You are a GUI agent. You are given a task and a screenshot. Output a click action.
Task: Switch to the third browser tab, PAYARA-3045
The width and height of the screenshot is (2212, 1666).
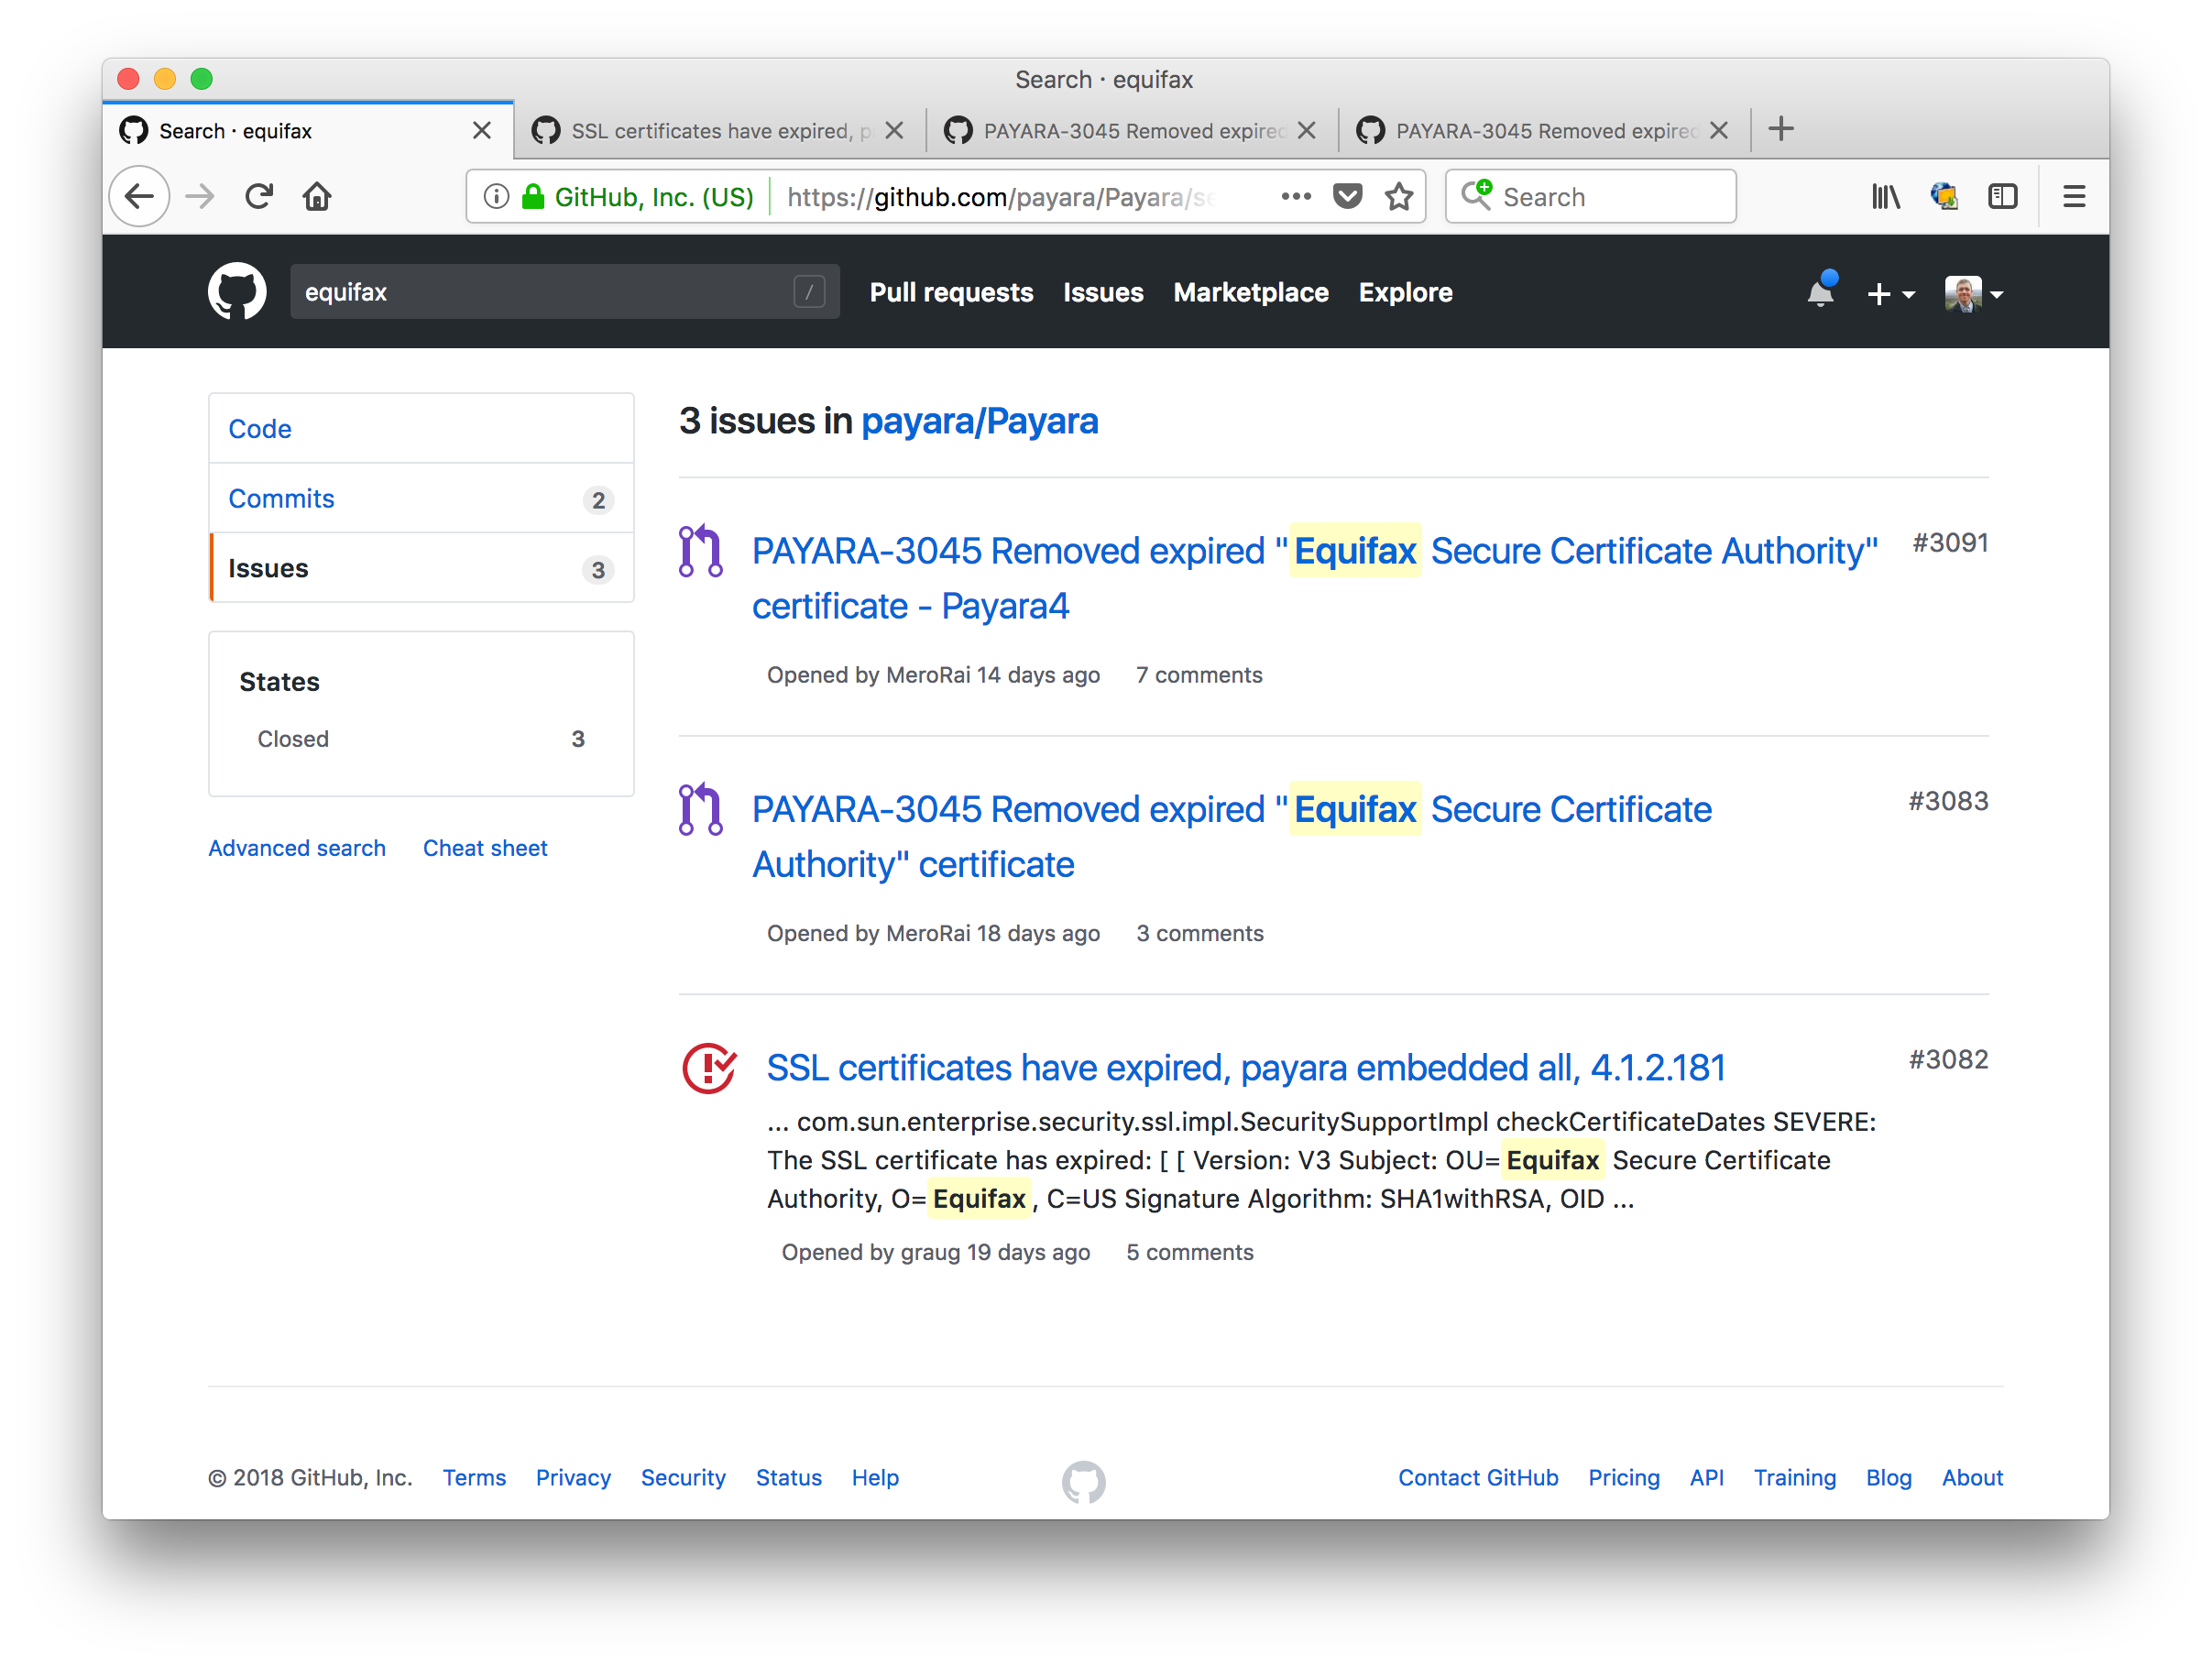(x=1132, y=130)
